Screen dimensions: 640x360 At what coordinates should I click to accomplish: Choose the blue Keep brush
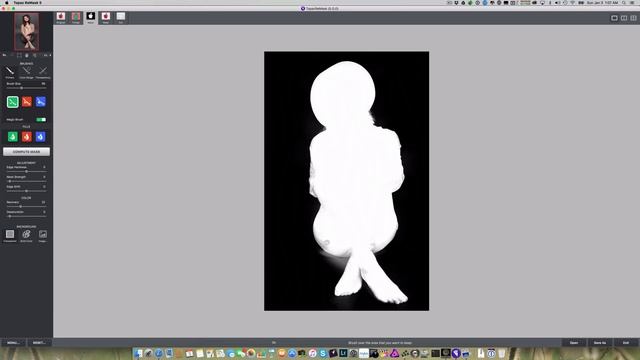coord(40,102)
